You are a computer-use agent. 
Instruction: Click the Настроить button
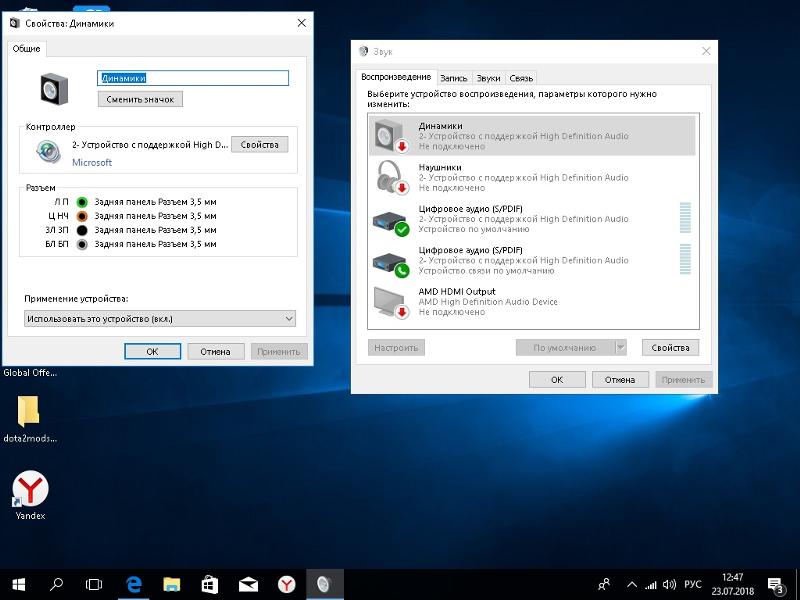click(396, 347)
